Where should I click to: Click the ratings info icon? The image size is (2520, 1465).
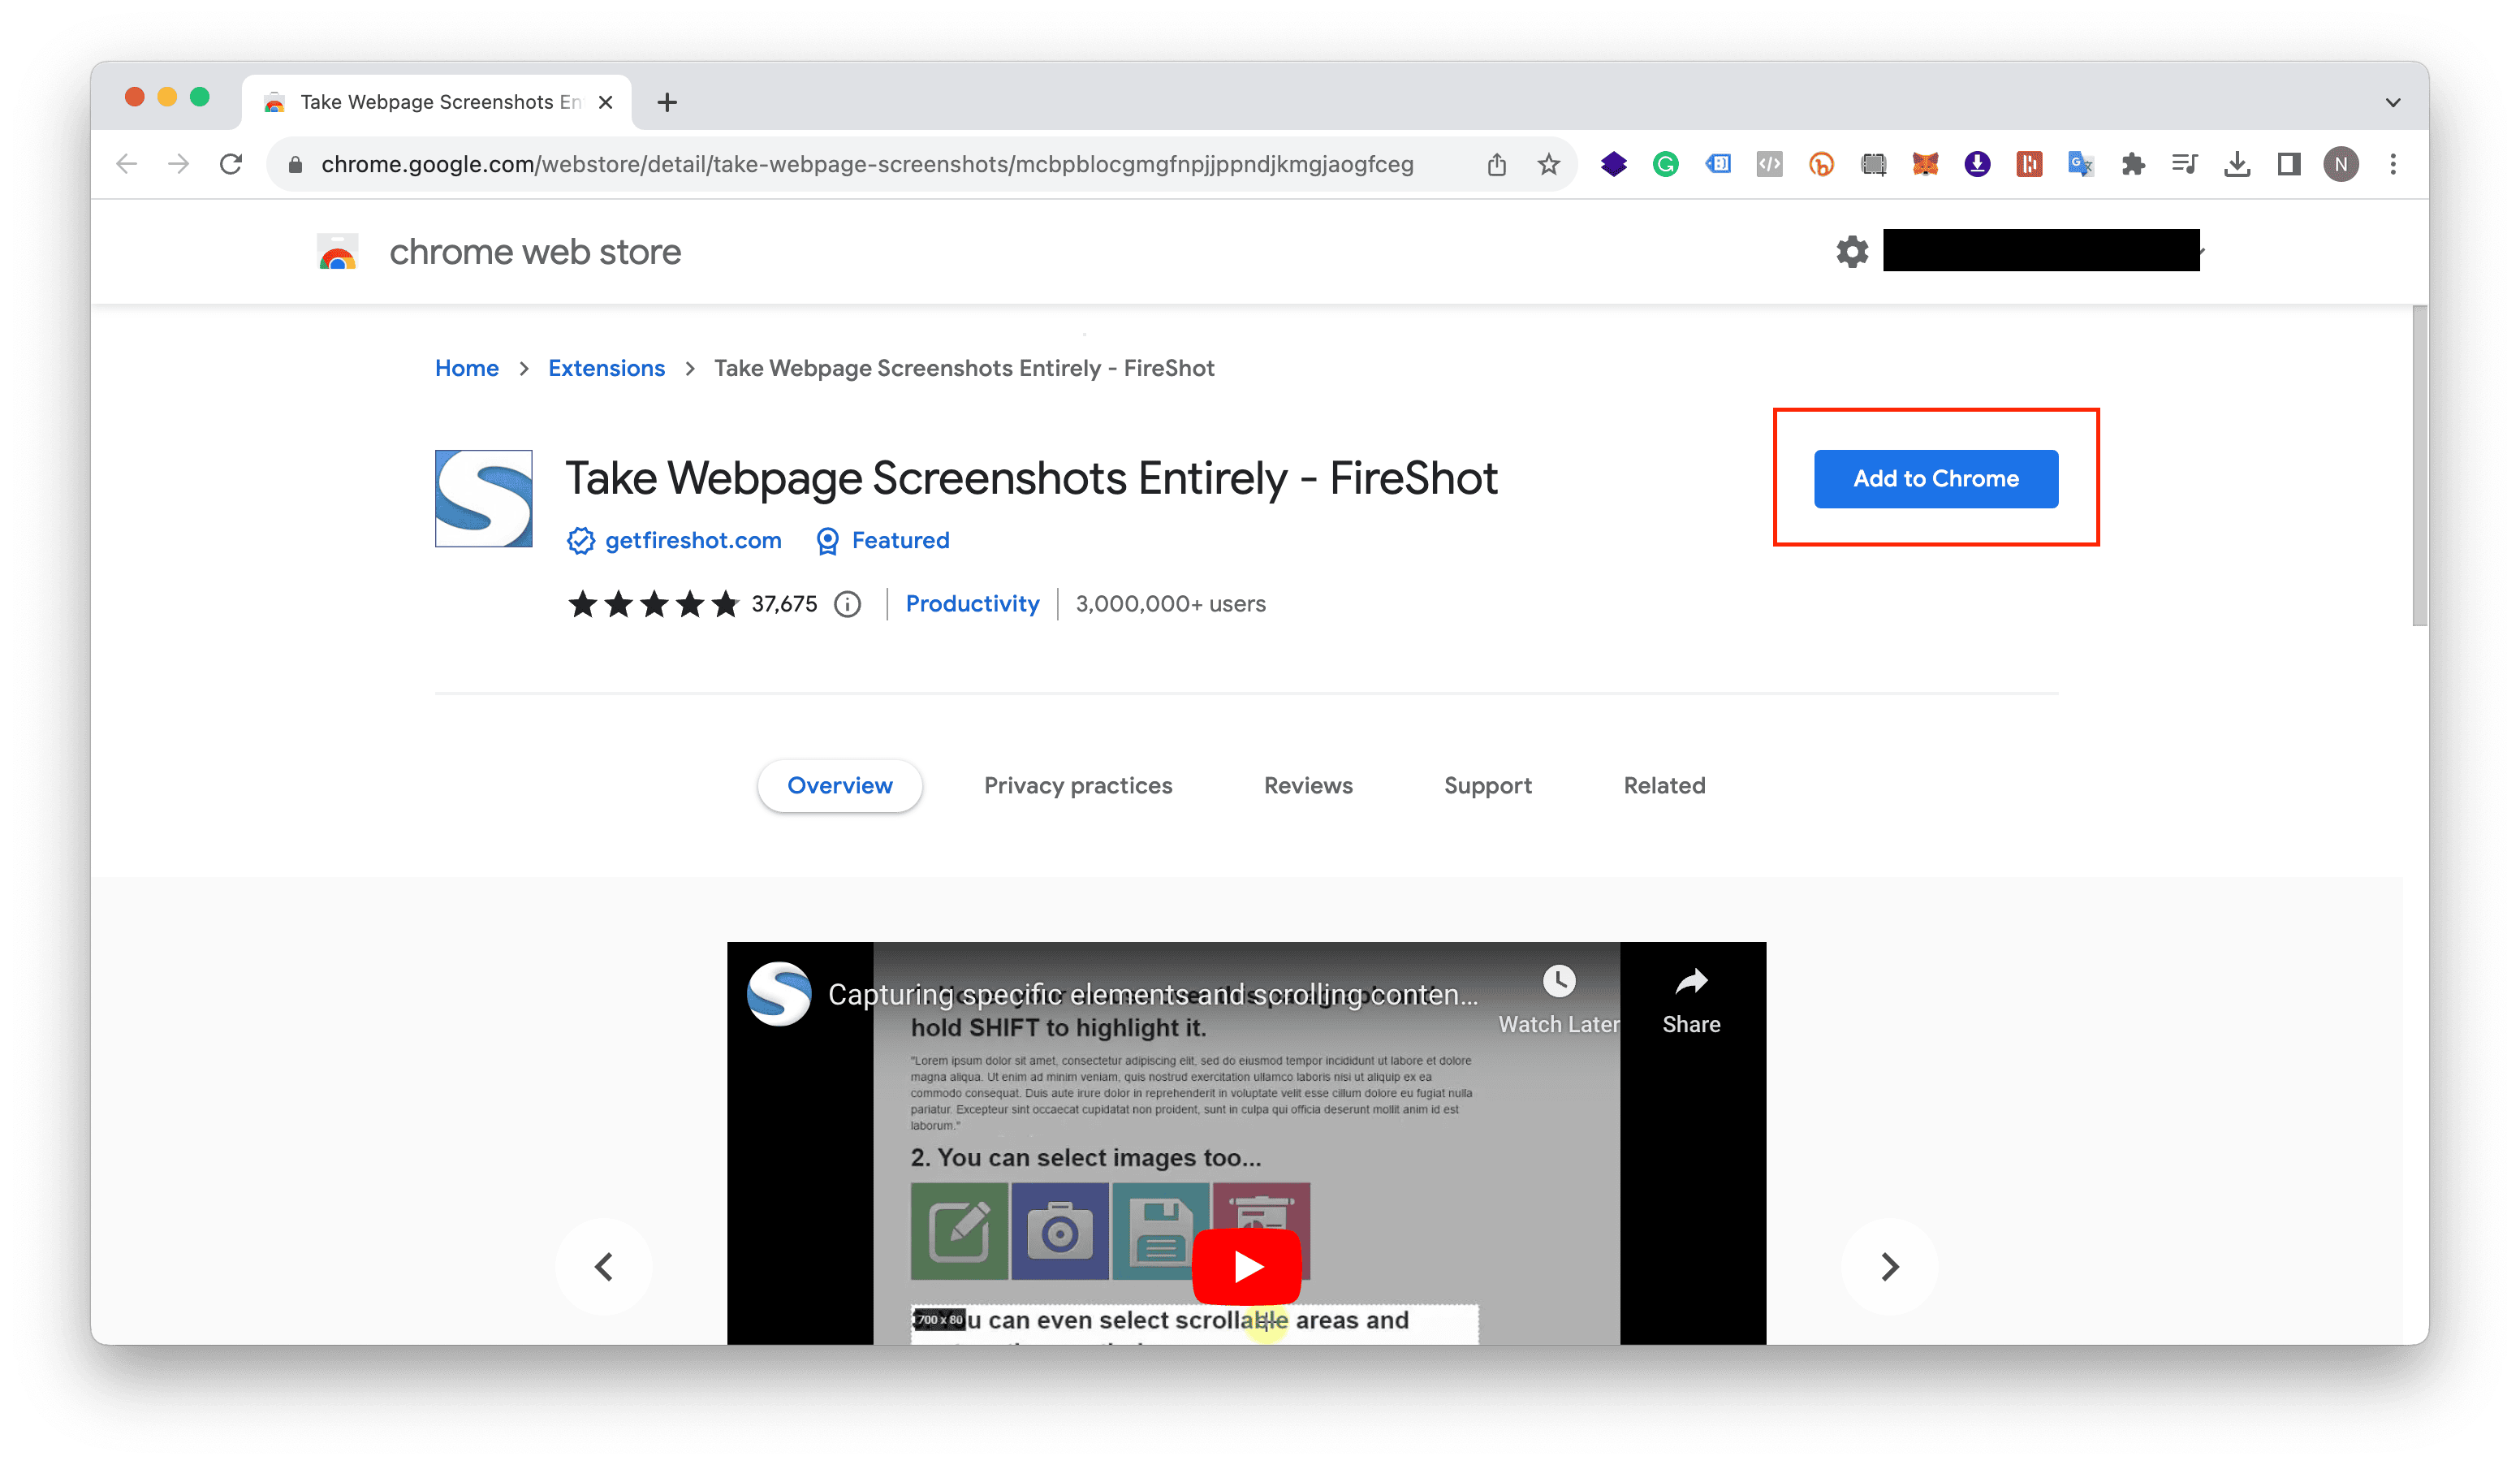coord(847,604)
